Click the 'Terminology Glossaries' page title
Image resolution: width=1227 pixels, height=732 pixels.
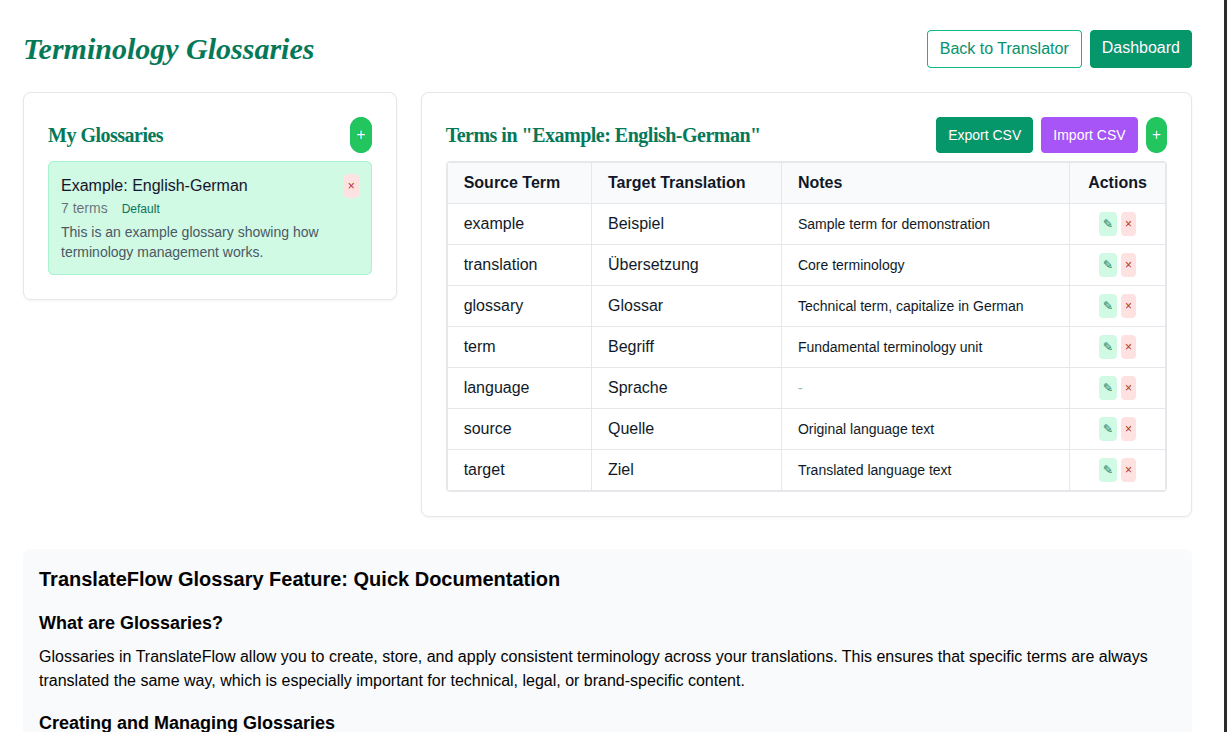click(169, 49)
